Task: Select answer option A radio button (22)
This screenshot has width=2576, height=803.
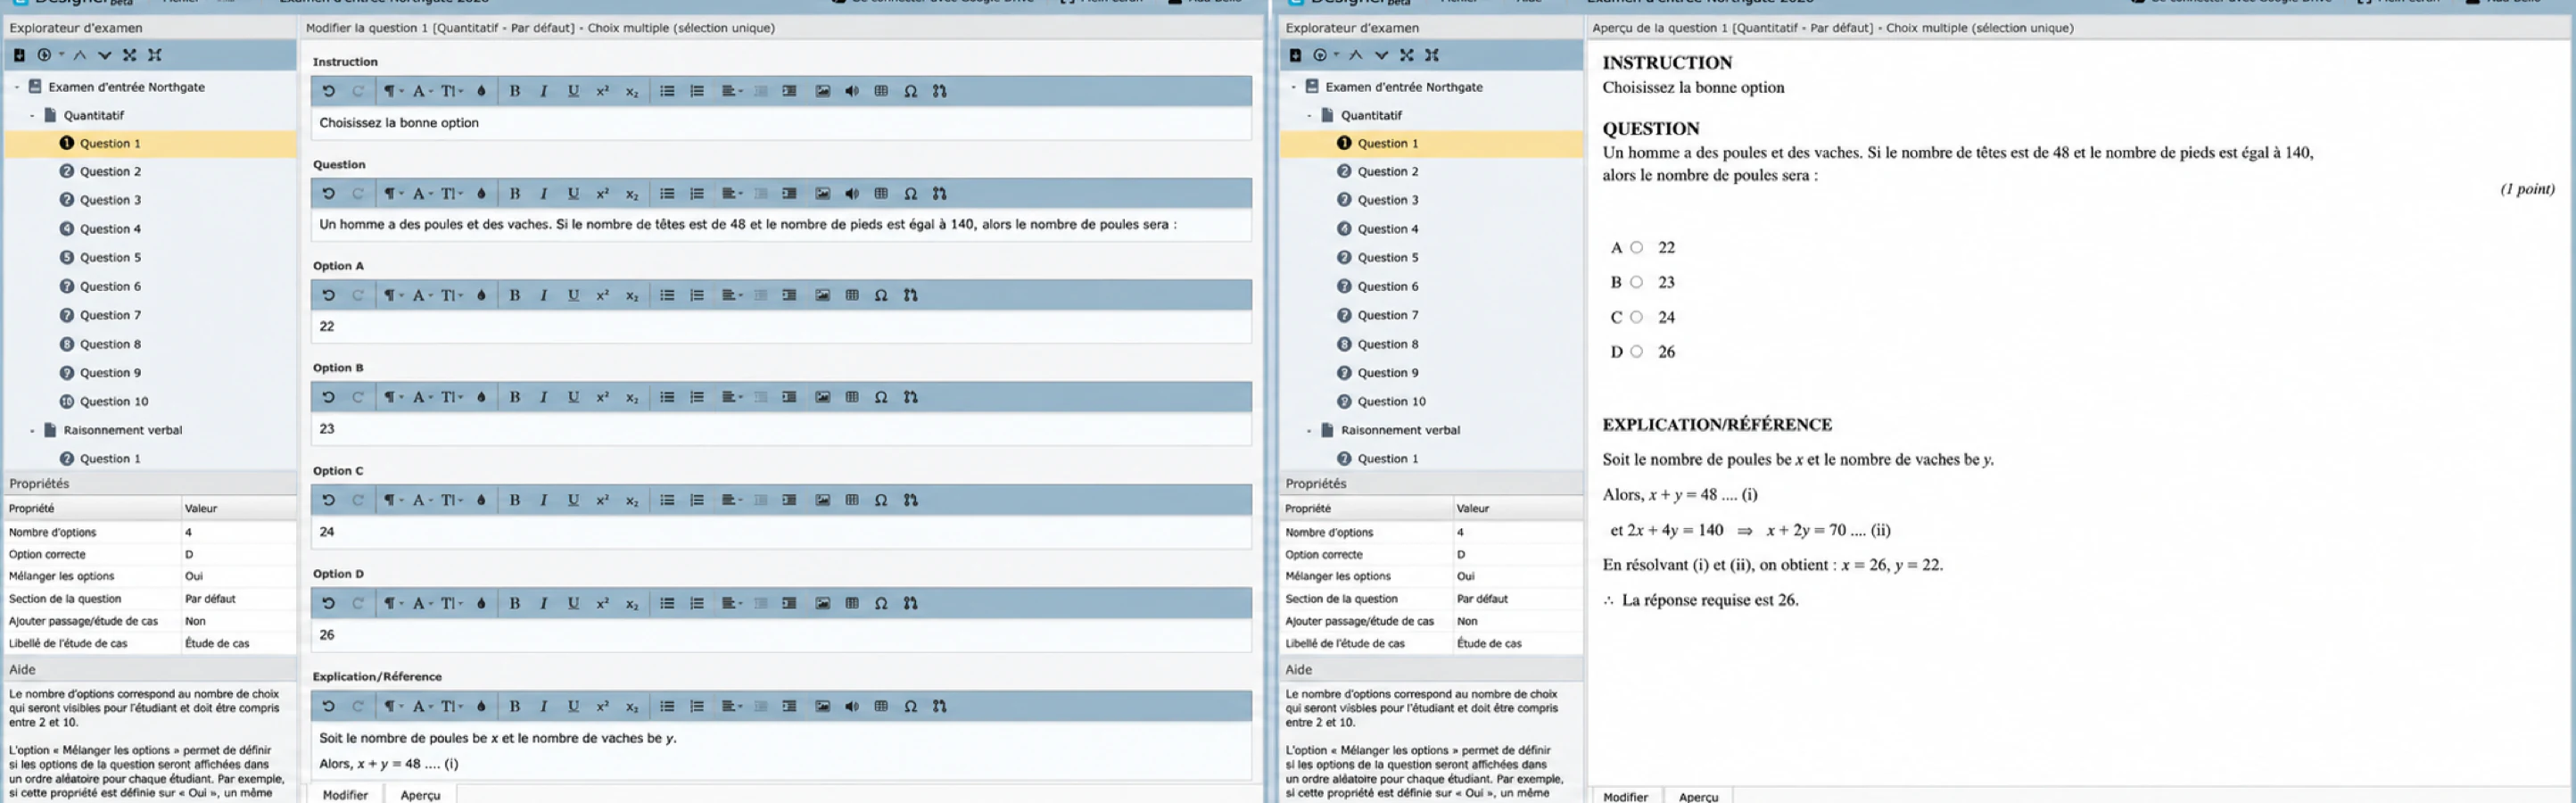Action: click(x=1636, y=248)
